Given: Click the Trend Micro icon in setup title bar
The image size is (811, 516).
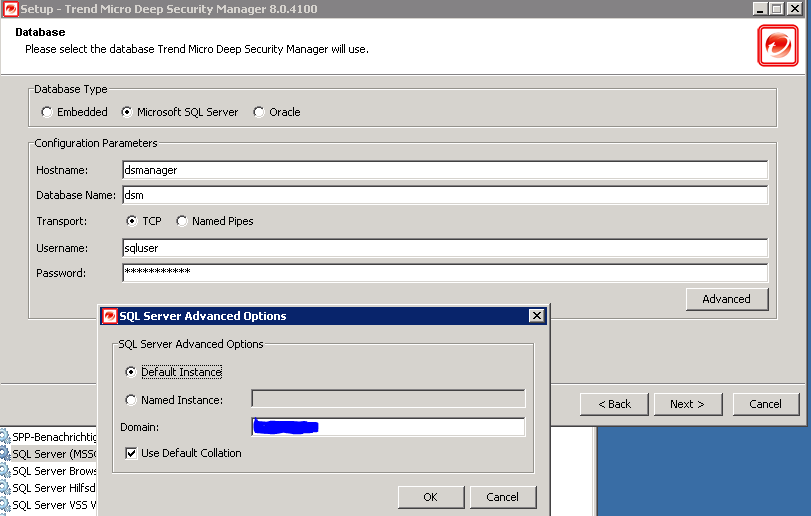Looking at the screenshot, I should click(10, 9).
